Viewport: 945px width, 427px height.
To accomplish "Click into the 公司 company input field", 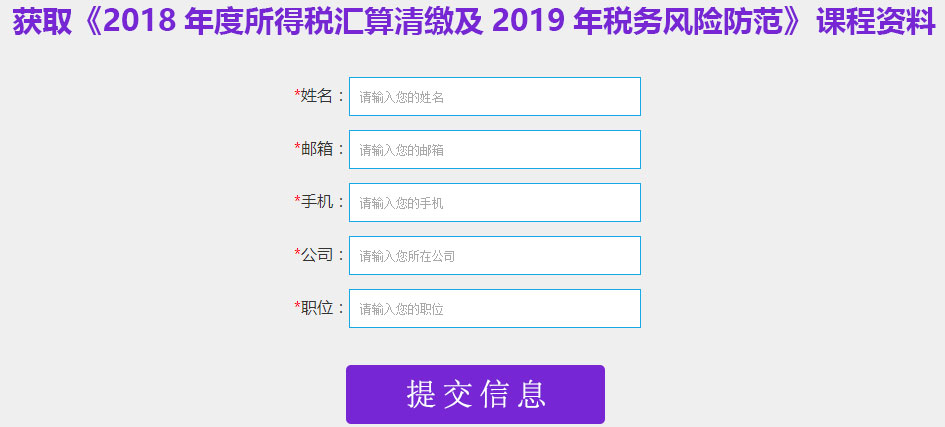I will point(494,255).
